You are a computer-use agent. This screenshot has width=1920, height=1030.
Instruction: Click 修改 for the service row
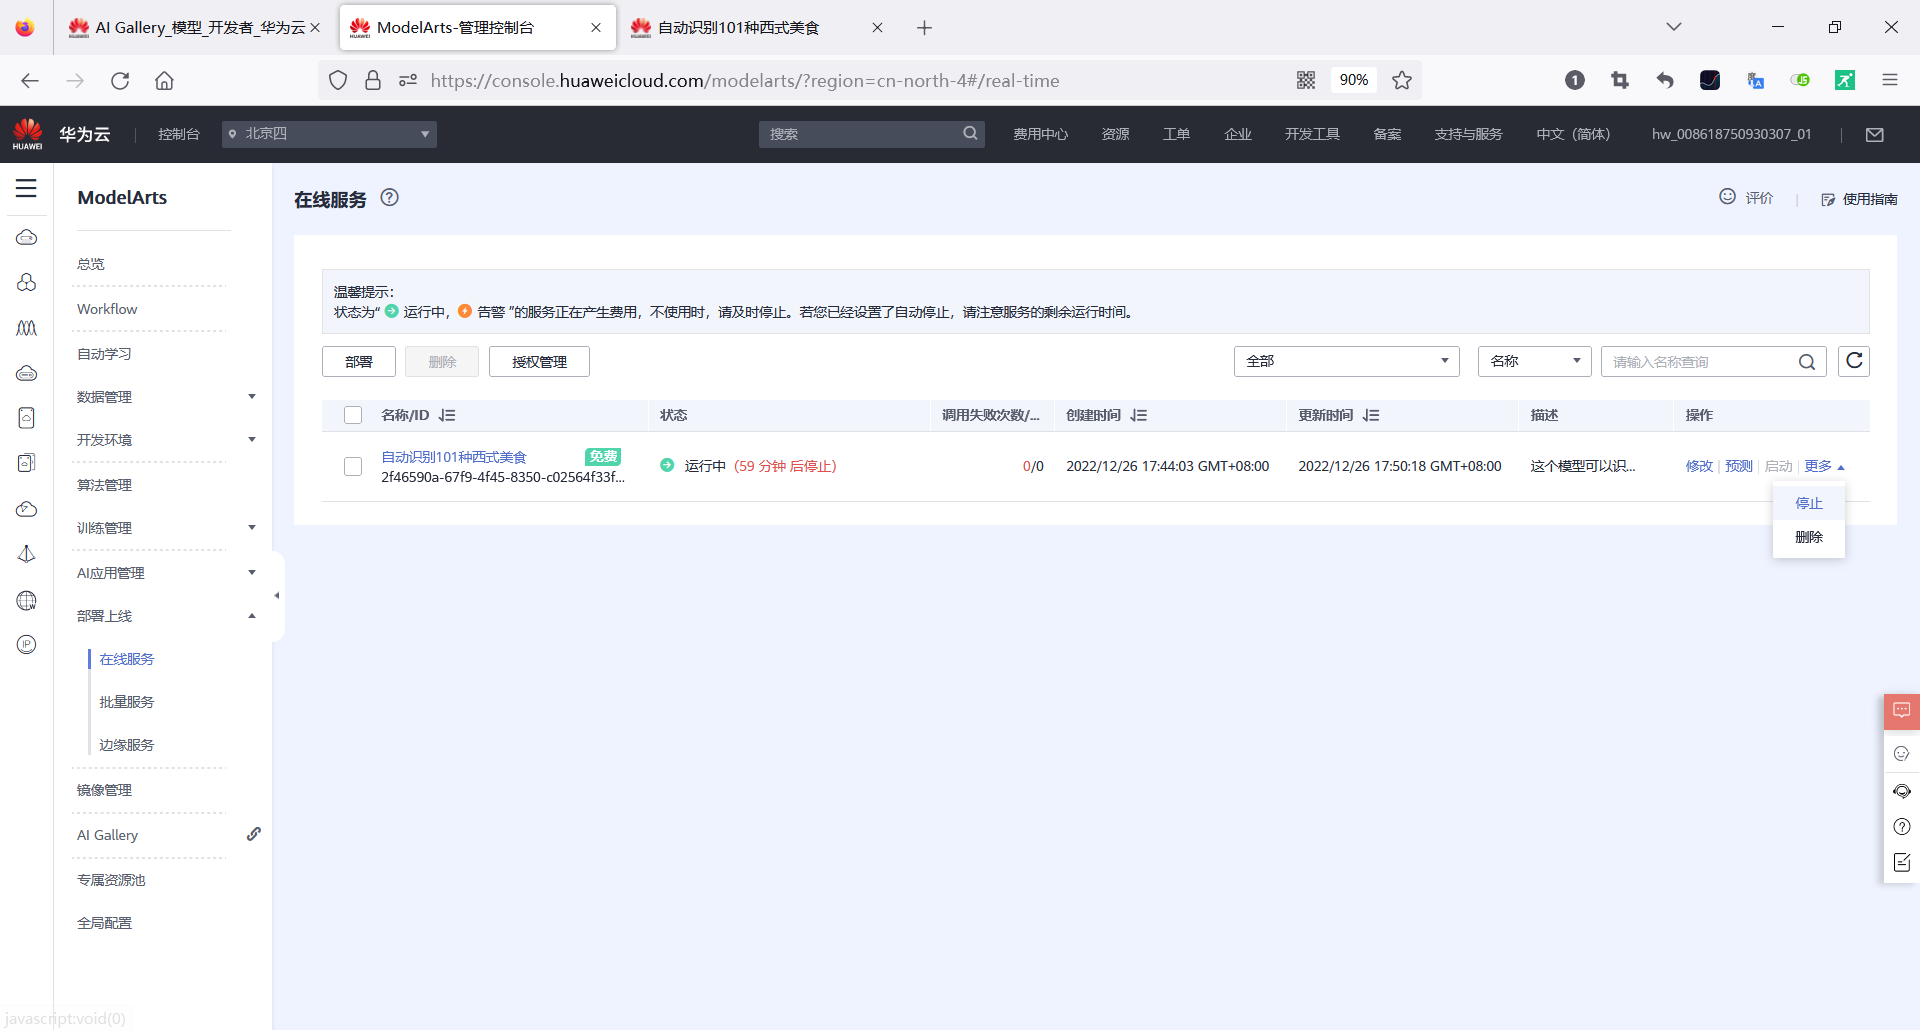pyautogui.click(x=1699, y=466)
